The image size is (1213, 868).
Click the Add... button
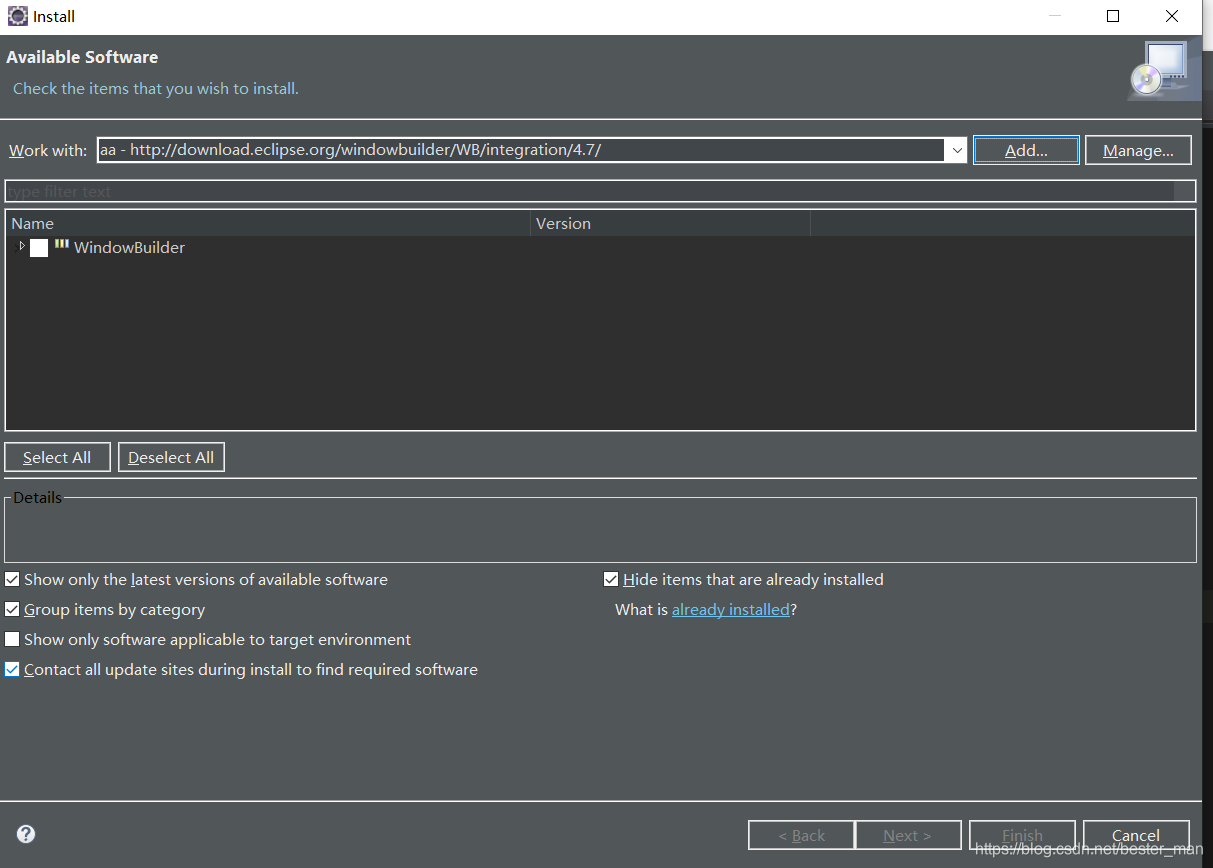(x=1026, y=150)
